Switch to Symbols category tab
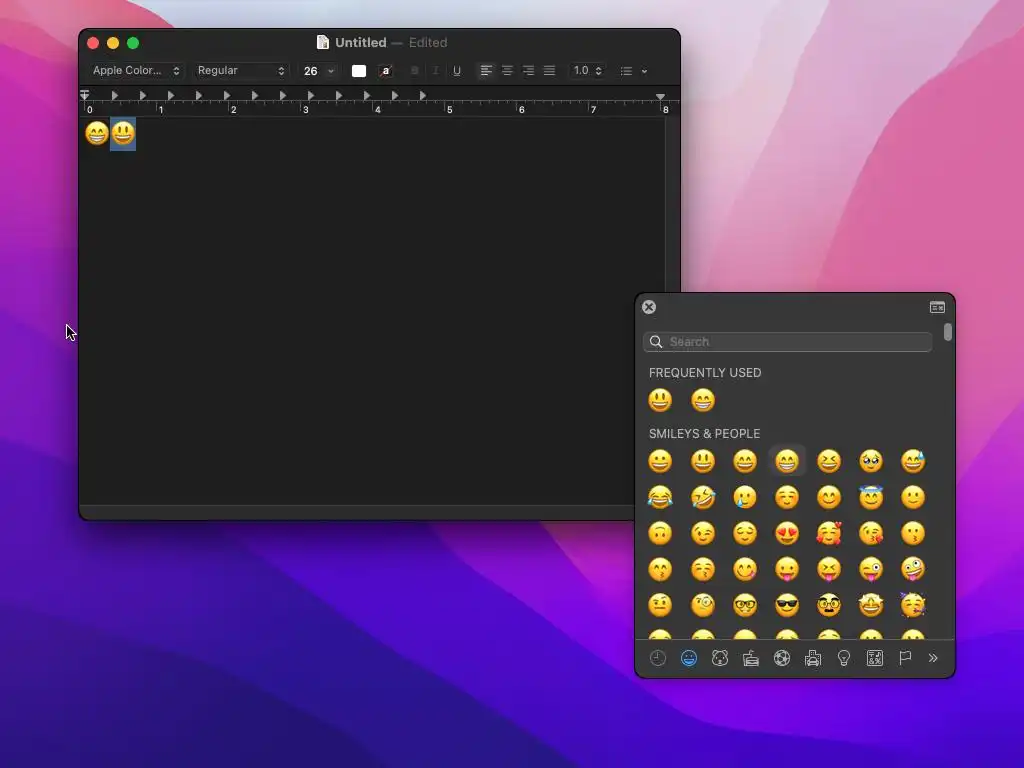 (x=874, y=658)
